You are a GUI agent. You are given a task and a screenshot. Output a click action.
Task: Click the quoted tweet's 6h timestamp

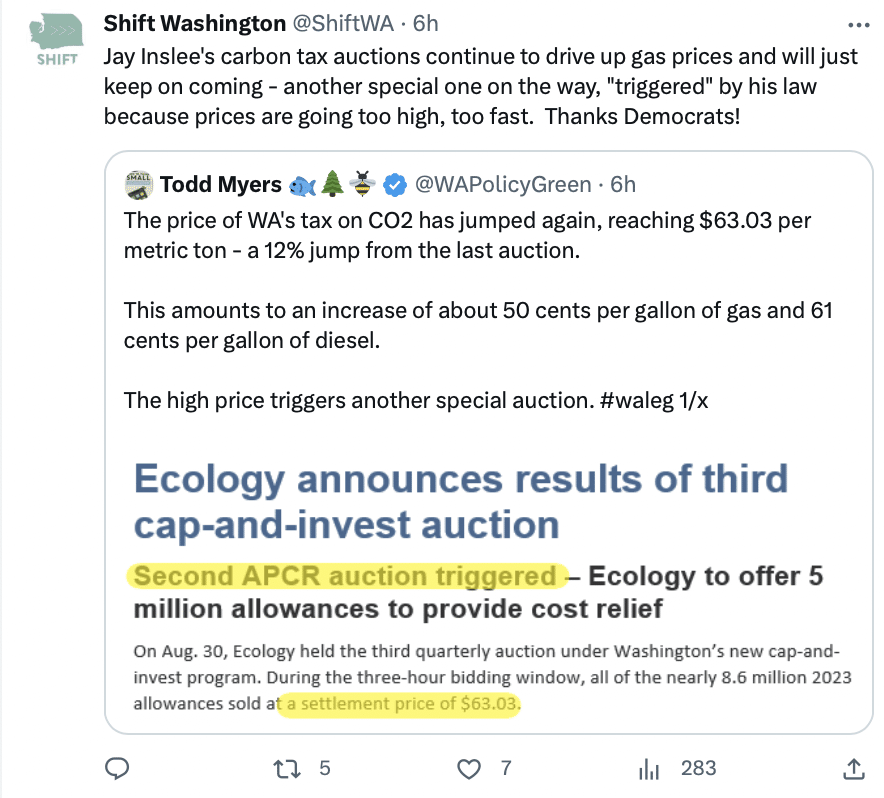pos(623,184)
